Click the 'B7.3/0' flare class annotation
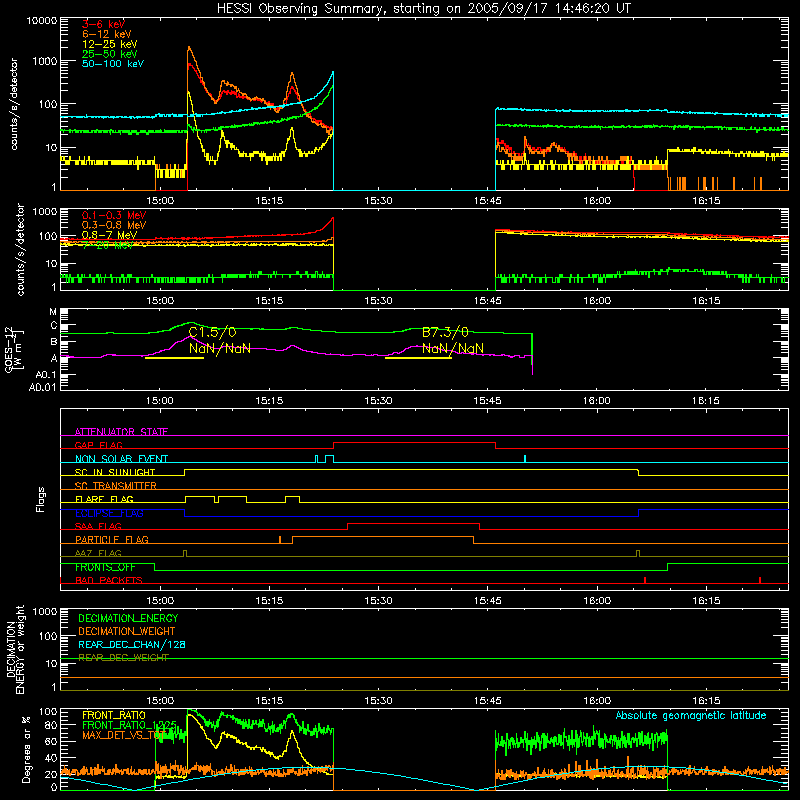 click(445, 333)
